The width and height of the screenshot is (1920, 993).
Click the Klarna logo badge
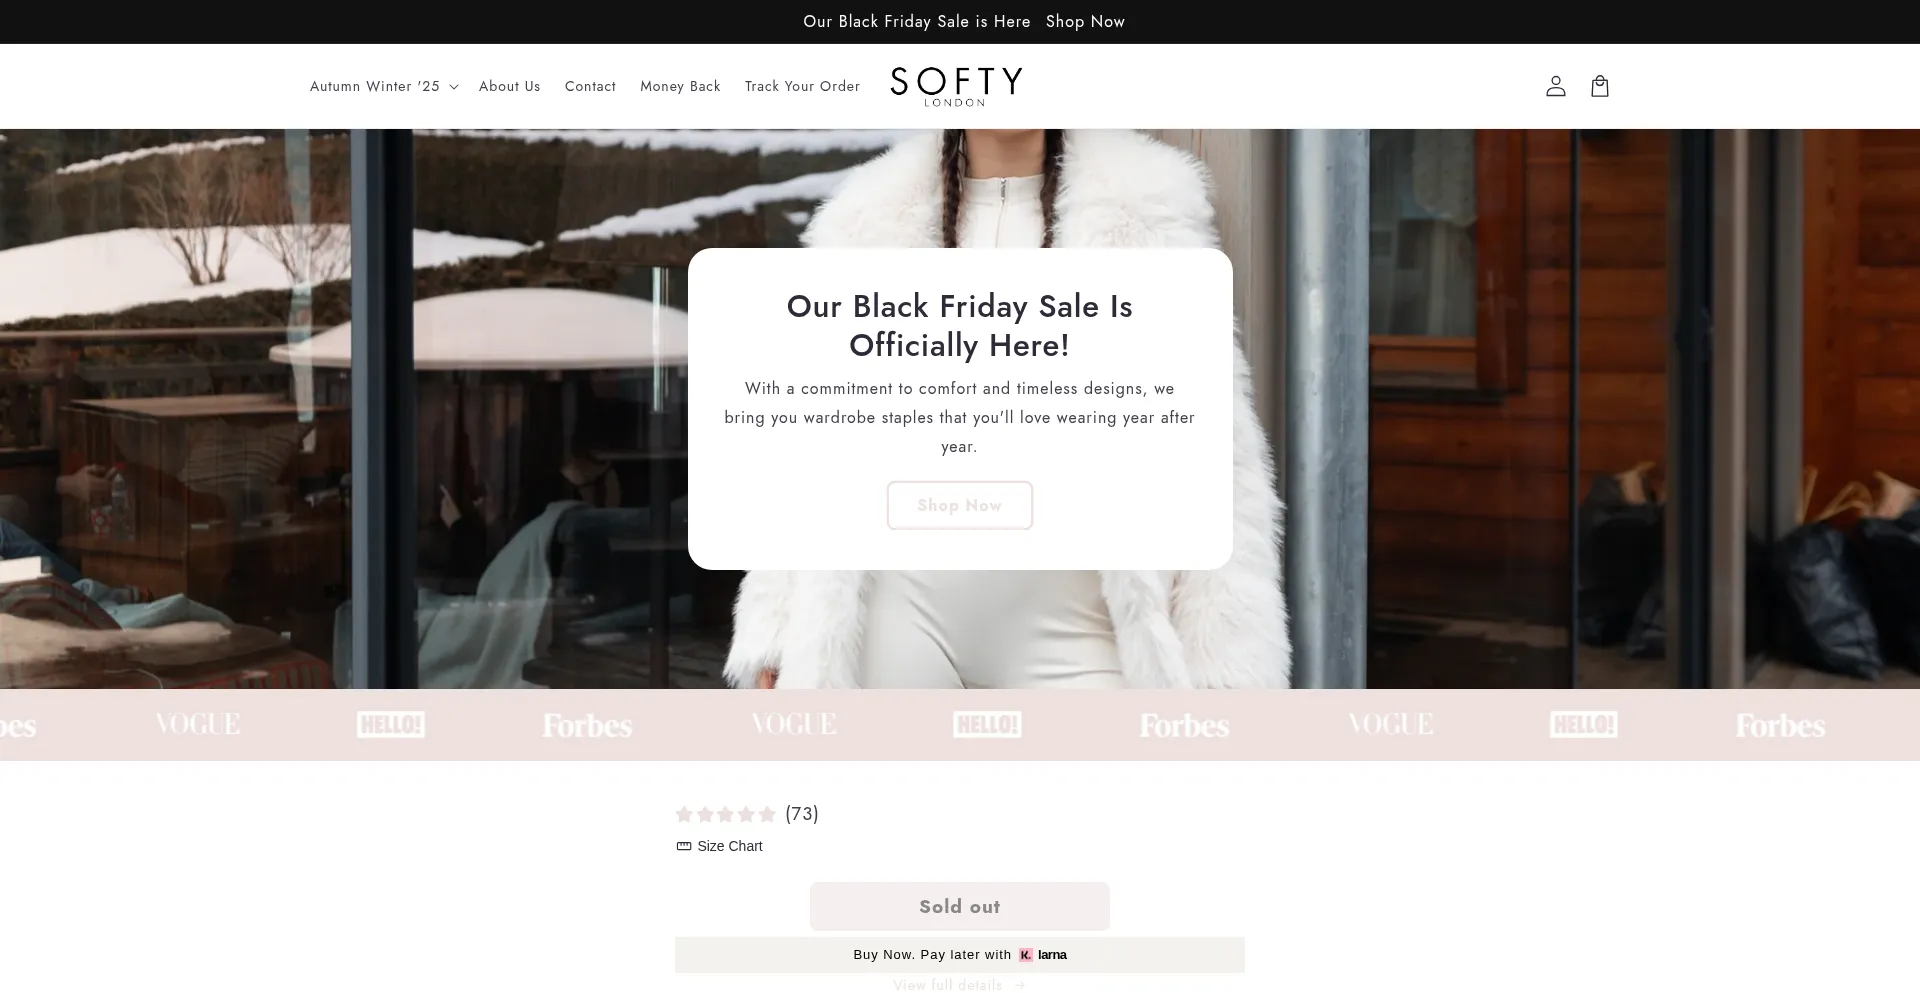tap(1043, 955)
